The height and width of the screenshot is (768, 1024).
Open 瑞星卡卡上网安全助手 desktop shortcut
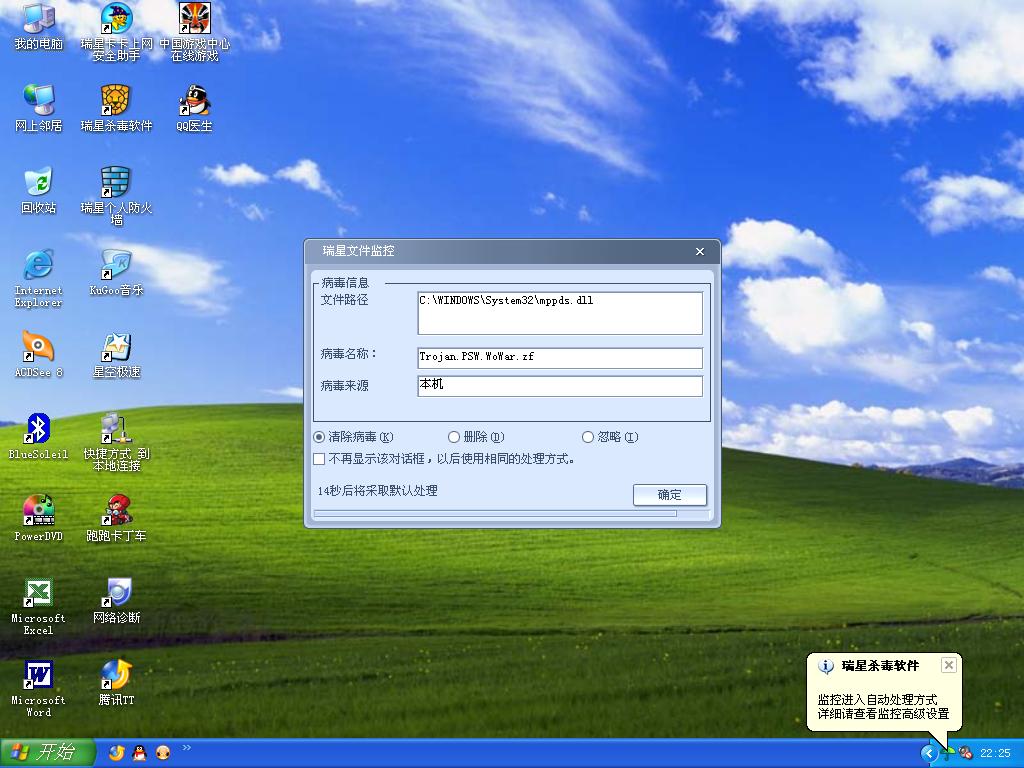(116, 31)
